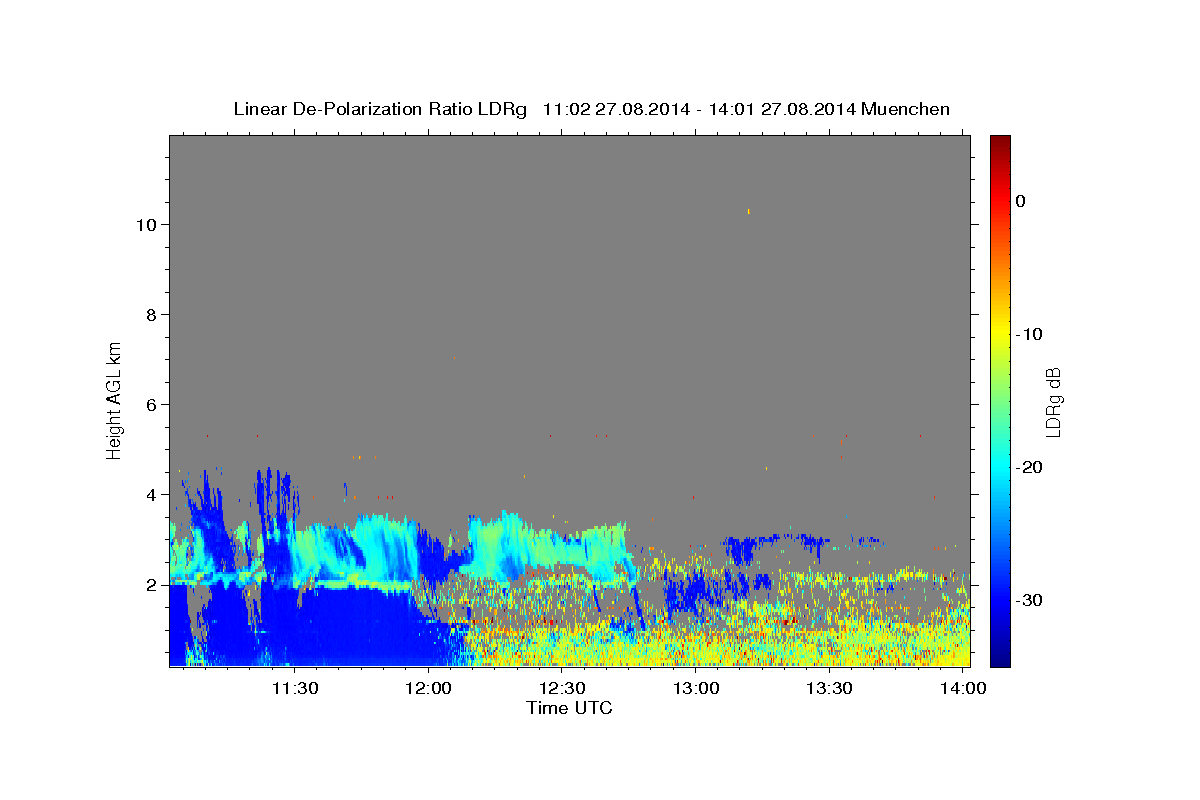Screen dimensions: 1200x800
Task: Click the colorbar value label -10
Action: tap(1029, 334)
